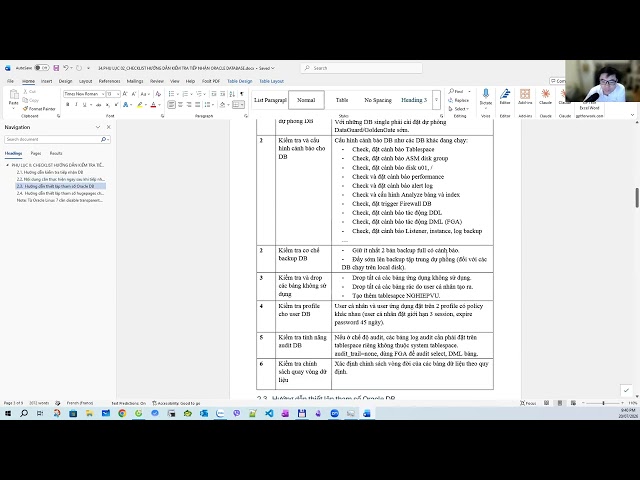
Task: Click the Search box in title bar
Action: click(362, 68)
